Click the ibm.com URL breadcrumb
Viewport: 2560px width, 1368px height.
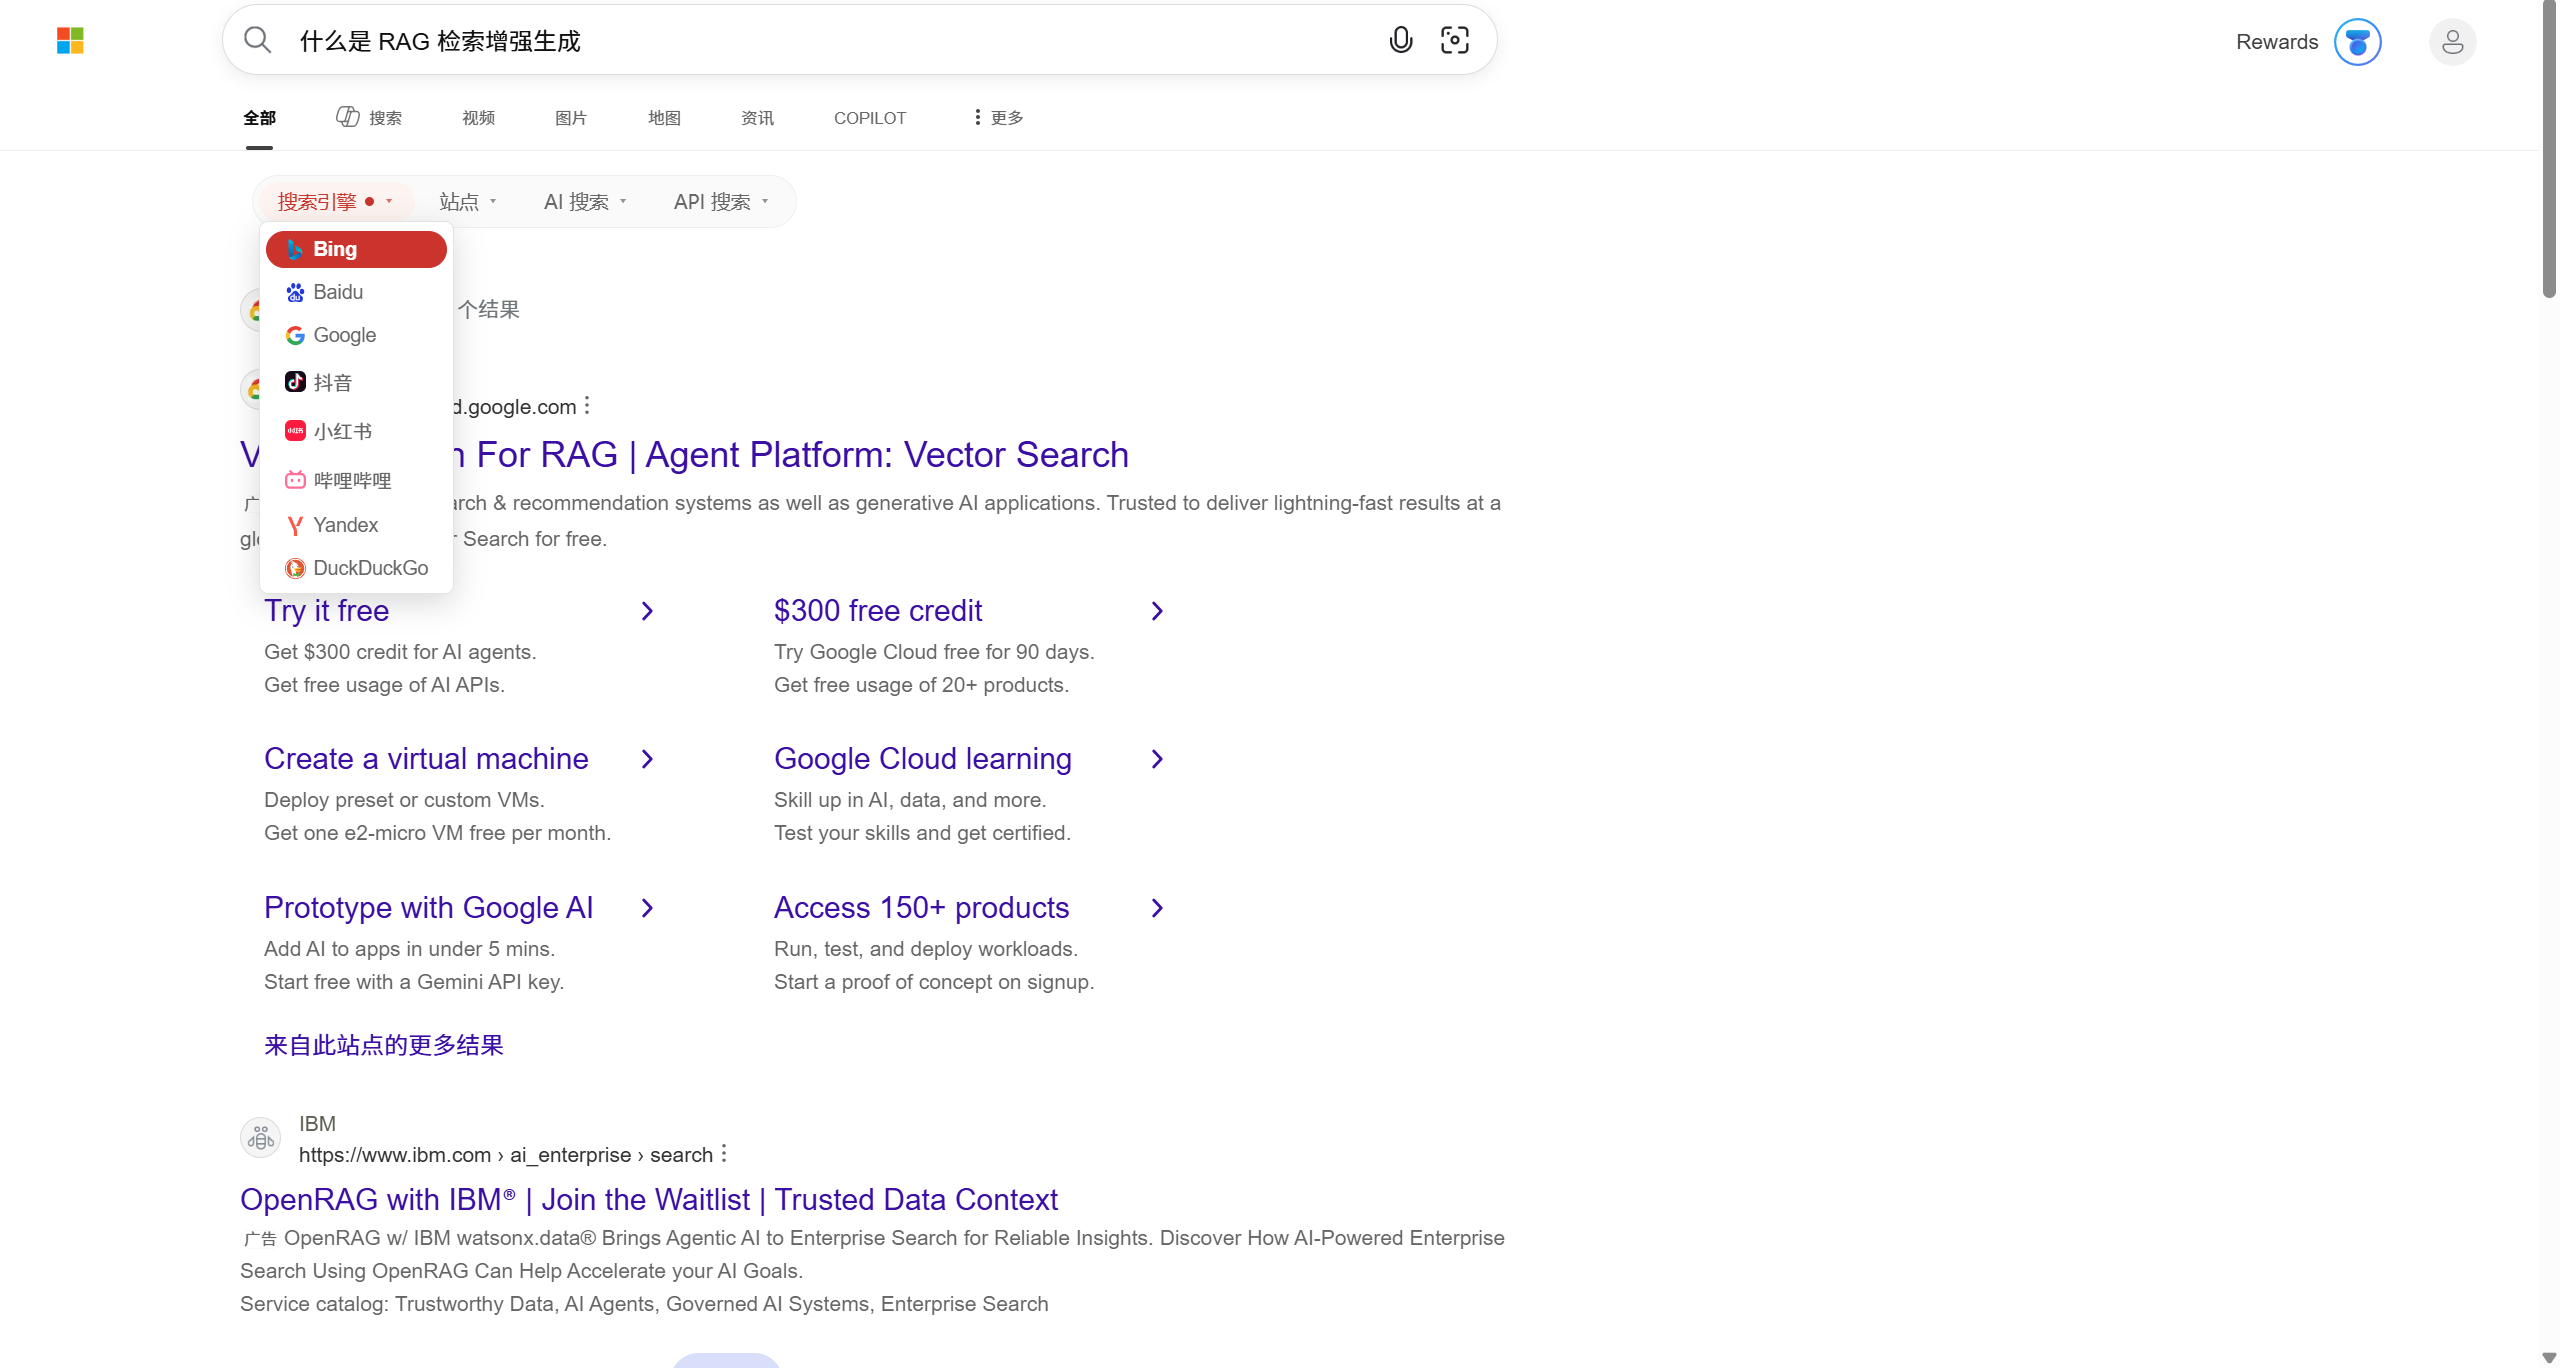(506, 1155)
